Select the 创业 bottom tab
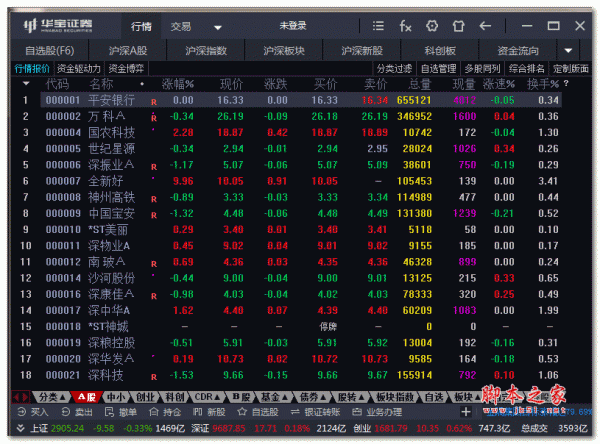 pos(145,397)
